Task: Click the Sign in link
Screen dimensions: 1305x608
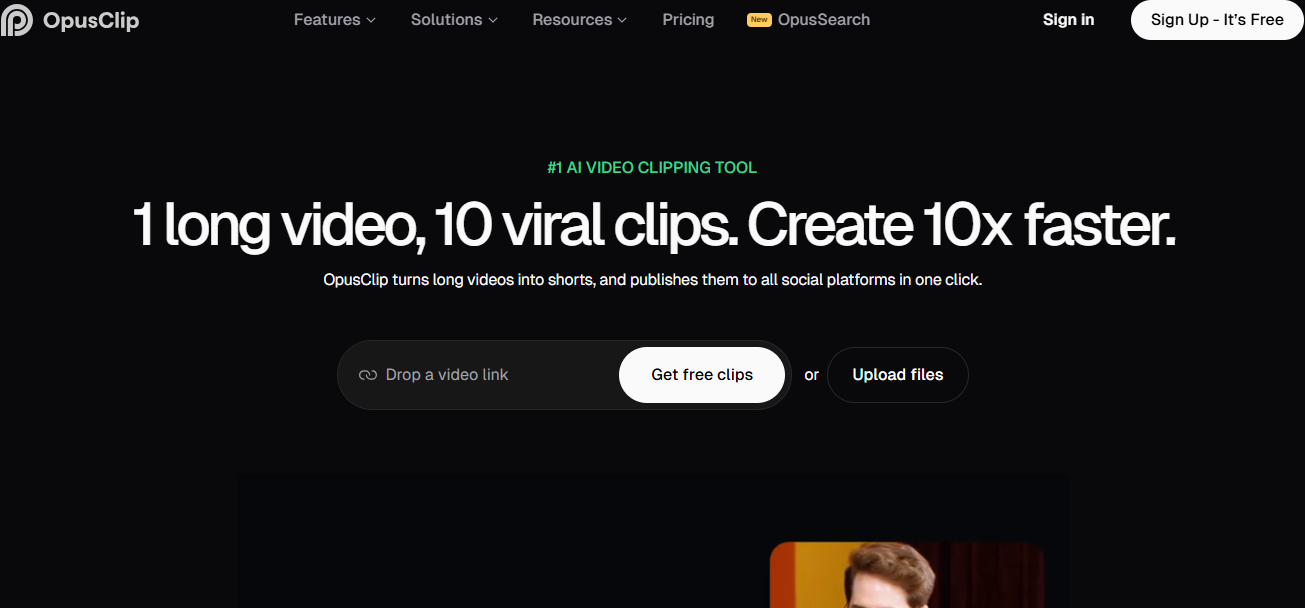Action: click(x=1068, y=20)
